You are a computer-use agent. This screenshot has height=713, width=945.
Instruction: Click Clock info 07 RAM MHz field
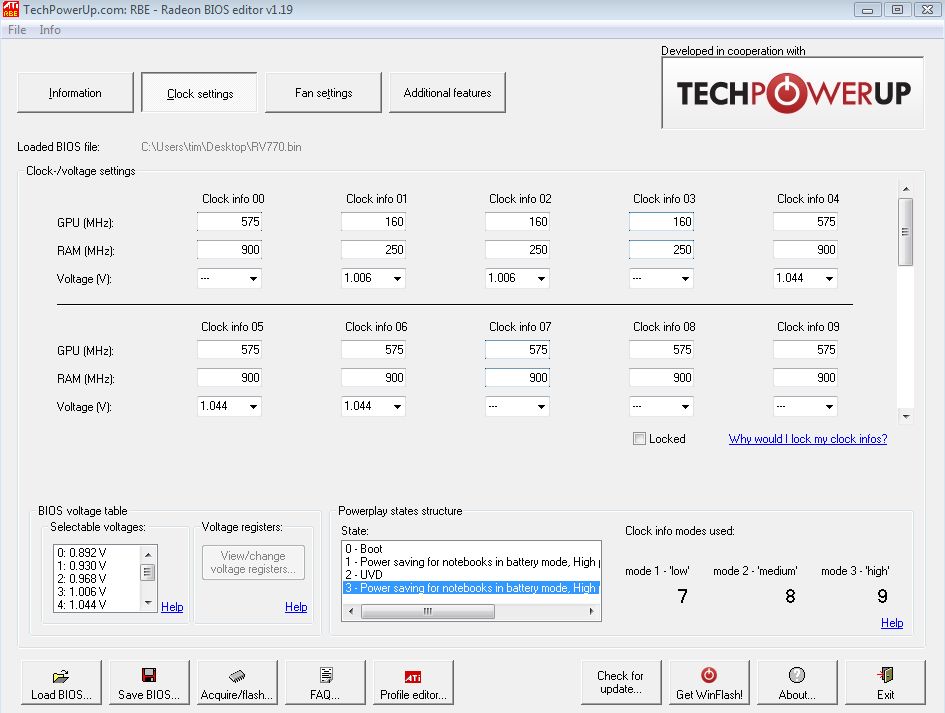coord(517,378)
